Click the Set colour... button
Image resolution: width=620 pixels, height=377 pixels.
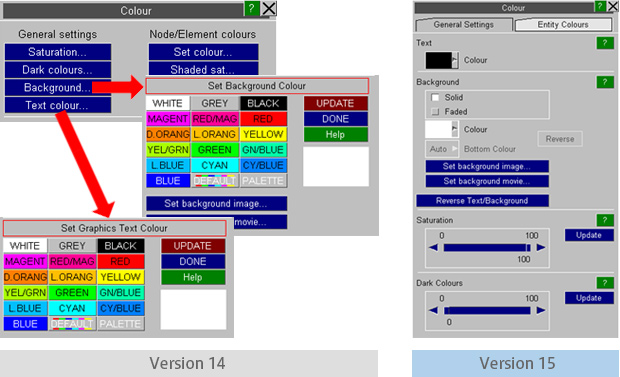tap(203, 52)
